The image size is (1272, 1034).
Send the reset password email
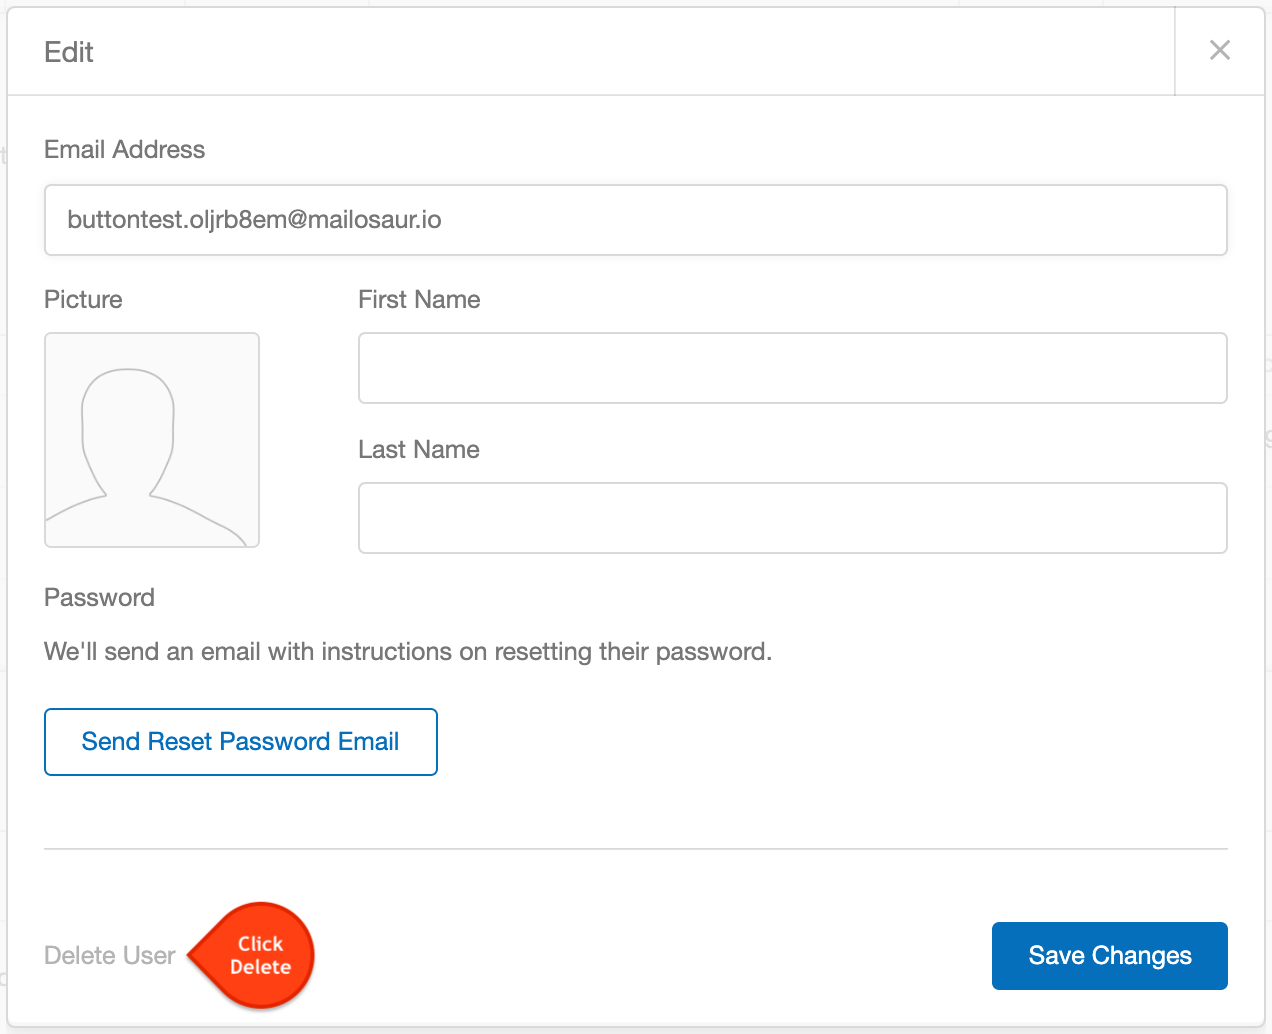241,742
